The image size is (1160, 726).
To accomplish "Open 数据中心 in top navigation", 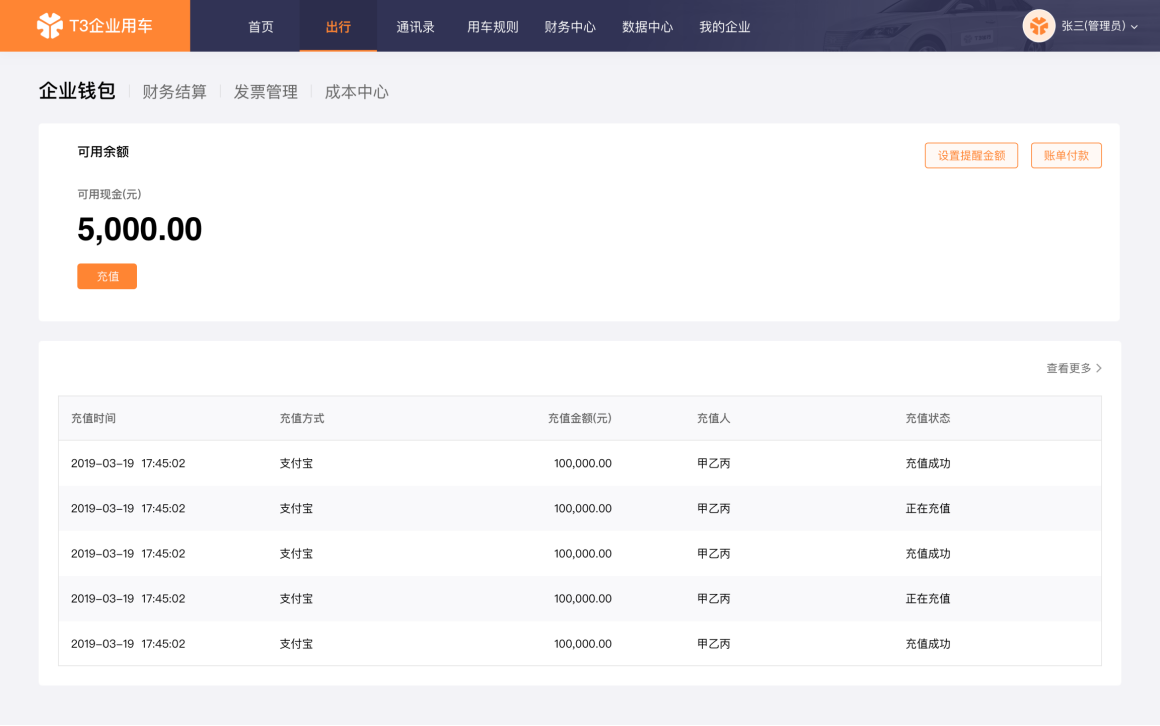I will click(x=647, y=27).
